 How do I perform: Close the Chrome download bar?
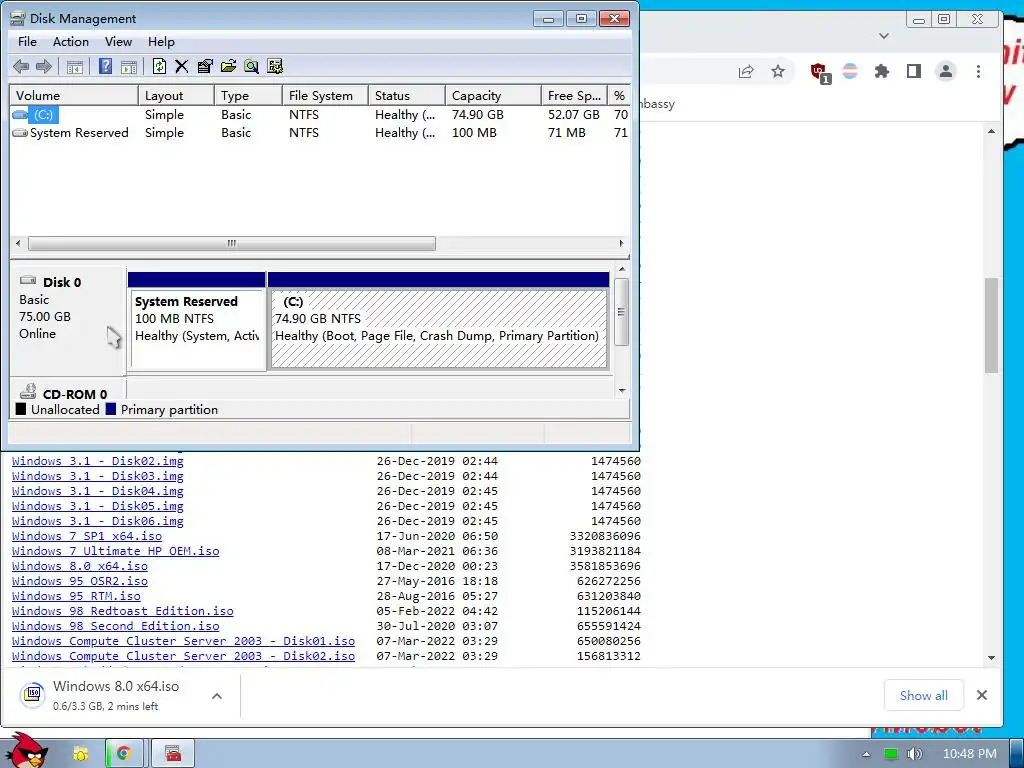pos(982,696)
